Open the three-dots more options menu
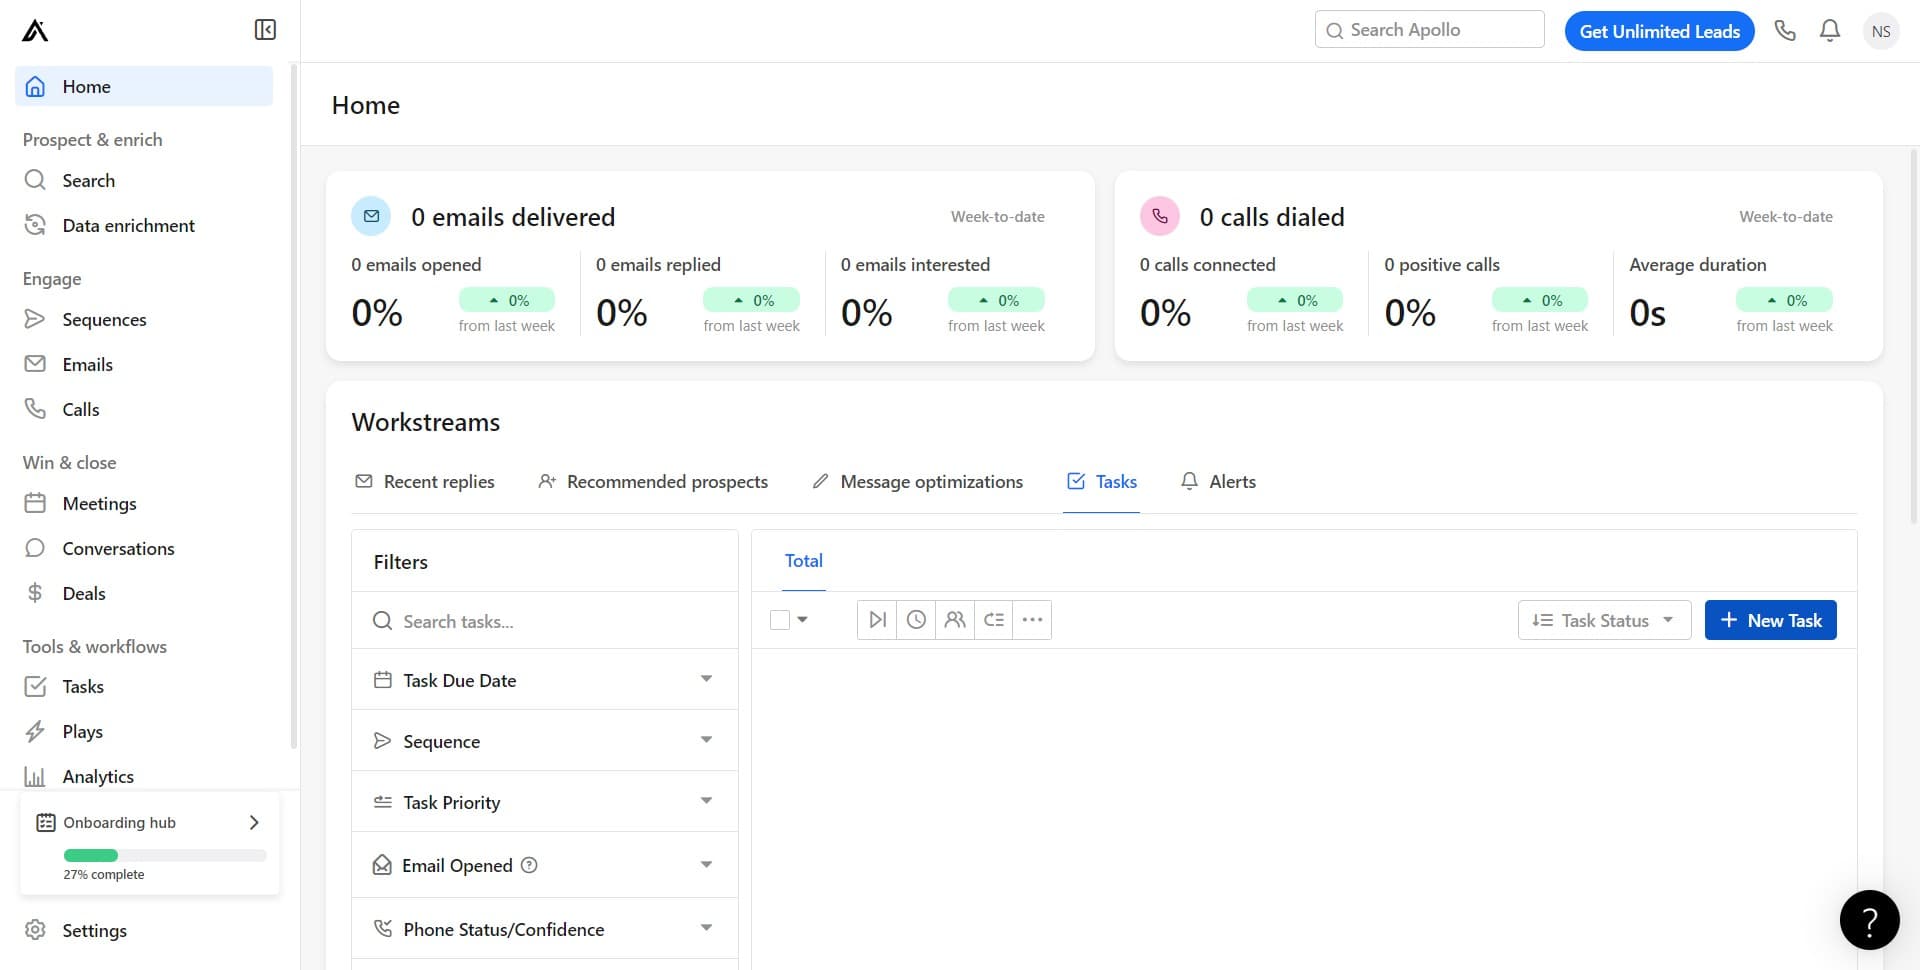1920x970 pixels. (x=1032, y=620)
